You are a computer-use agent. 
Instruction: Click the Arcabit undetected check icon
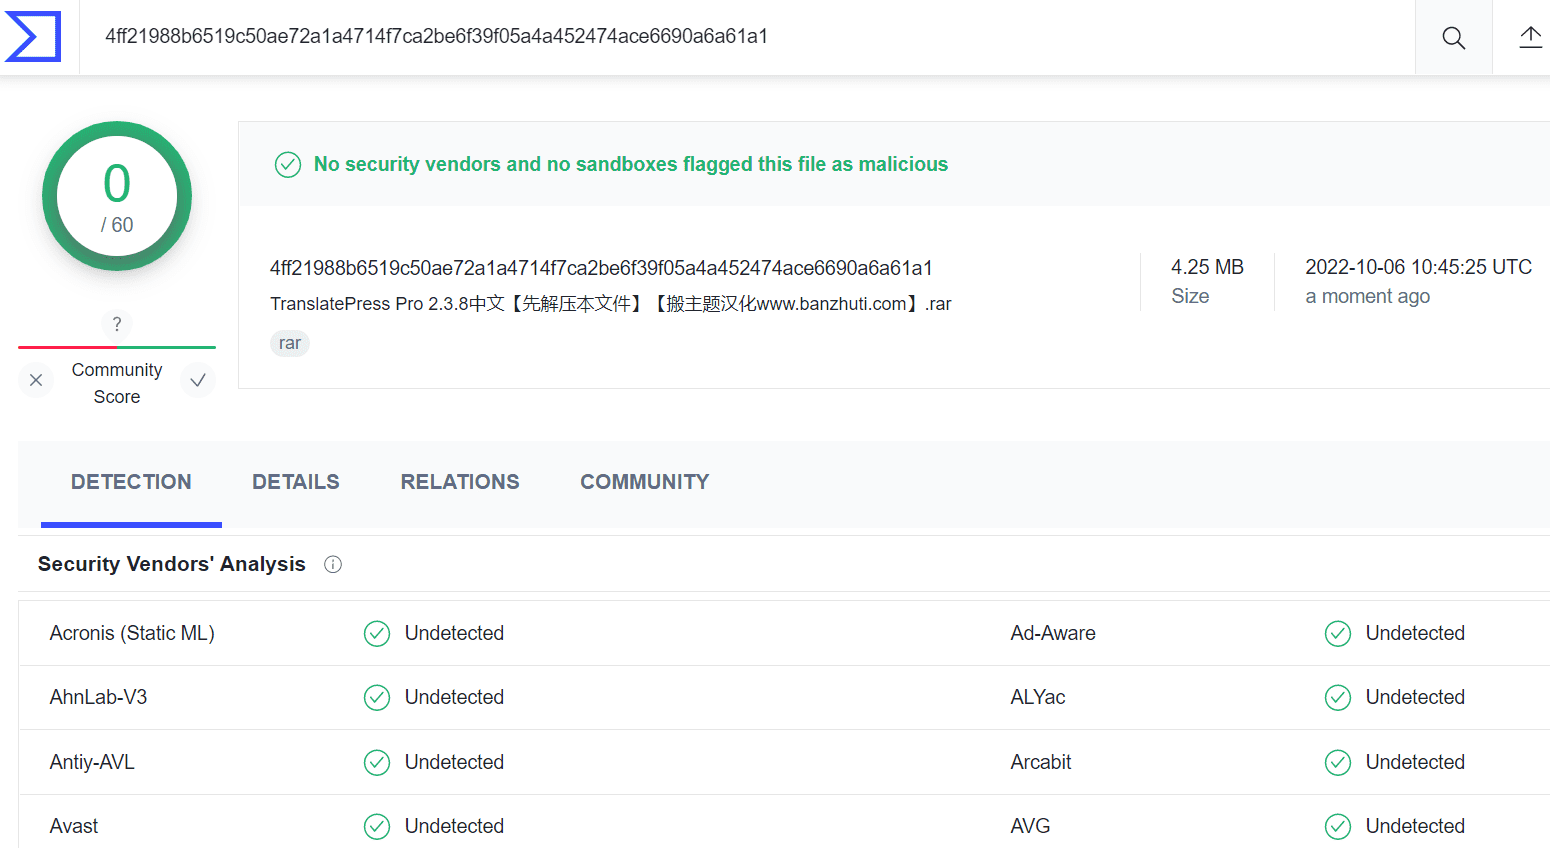tap(1338, 763)
